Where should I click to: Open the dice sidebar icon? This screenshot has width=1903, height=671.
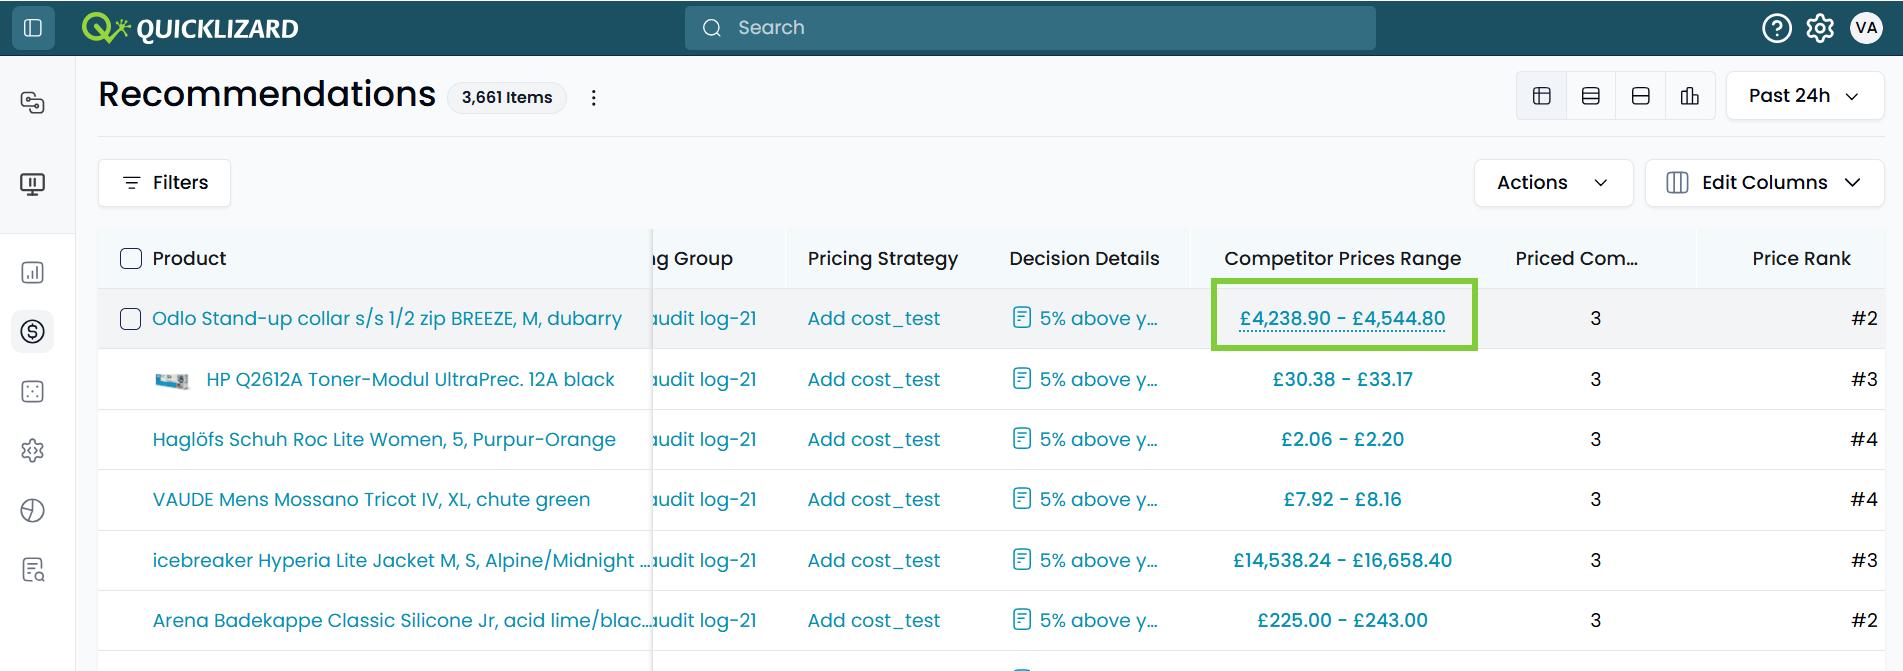click(32, 391)
